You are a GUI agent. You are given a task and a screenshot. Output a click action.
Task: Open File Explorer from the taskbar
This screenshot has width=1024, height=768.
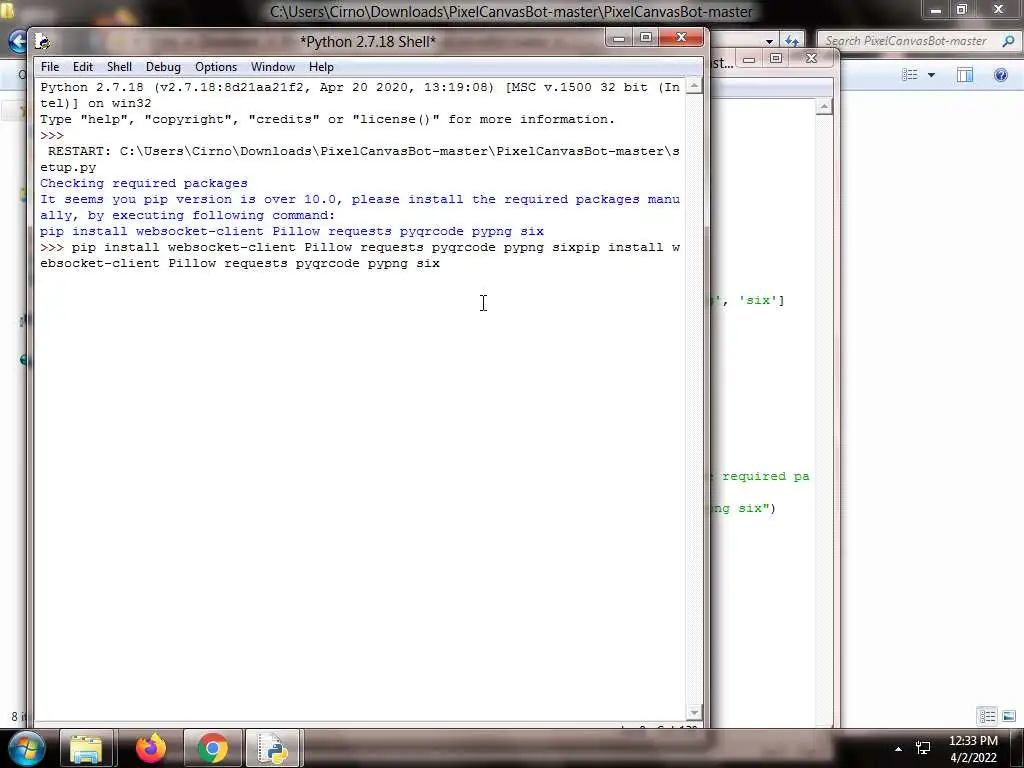tap(88, 748)
